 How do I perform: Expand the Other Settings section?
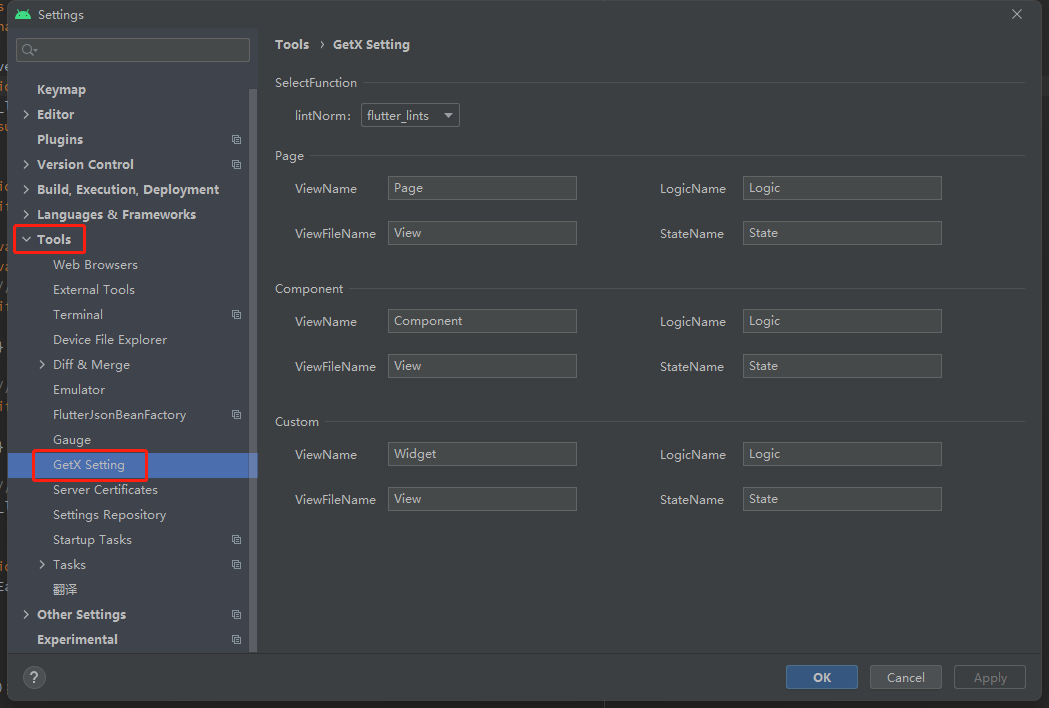[26, 614]
